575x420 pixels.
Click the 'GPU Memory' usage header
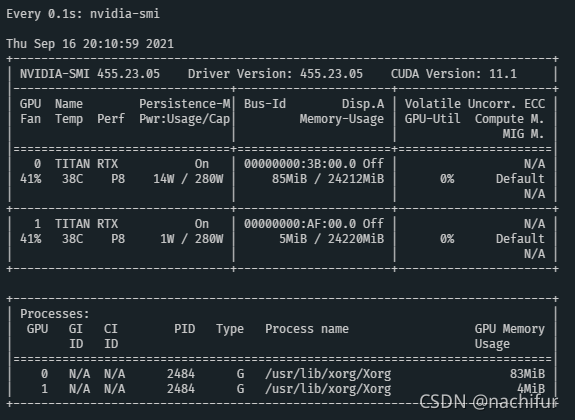pos(509,329)
